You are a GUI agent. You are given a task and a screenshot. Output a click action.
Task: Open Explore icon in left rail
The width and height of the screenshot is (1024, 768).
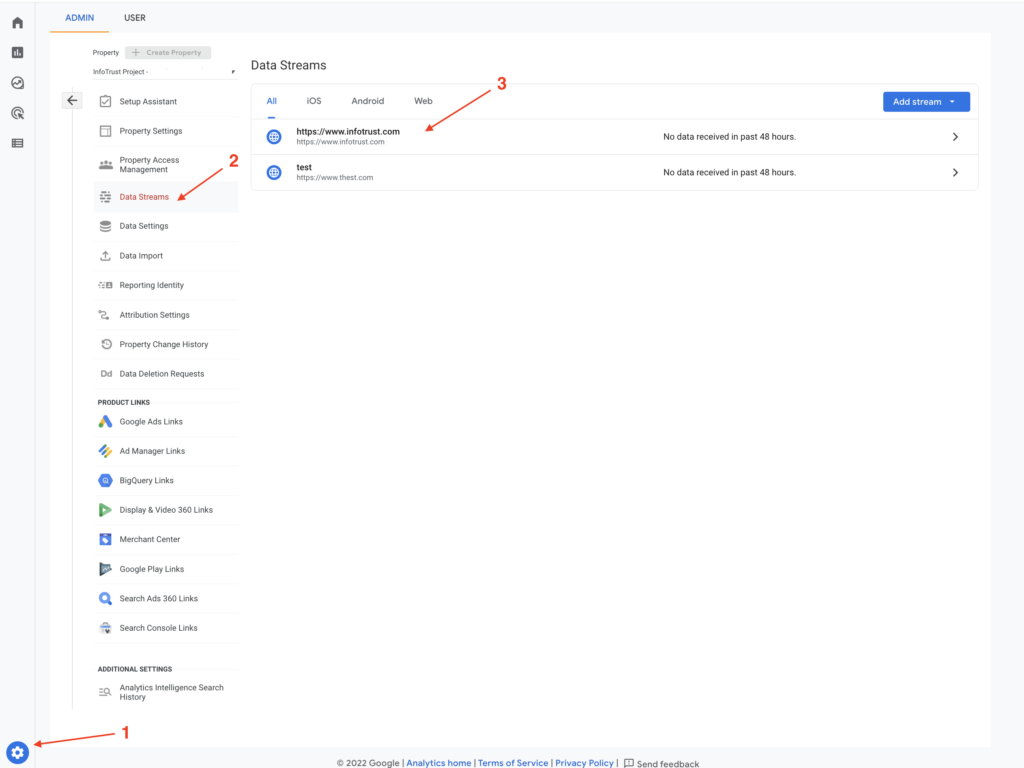pos(17,83)
